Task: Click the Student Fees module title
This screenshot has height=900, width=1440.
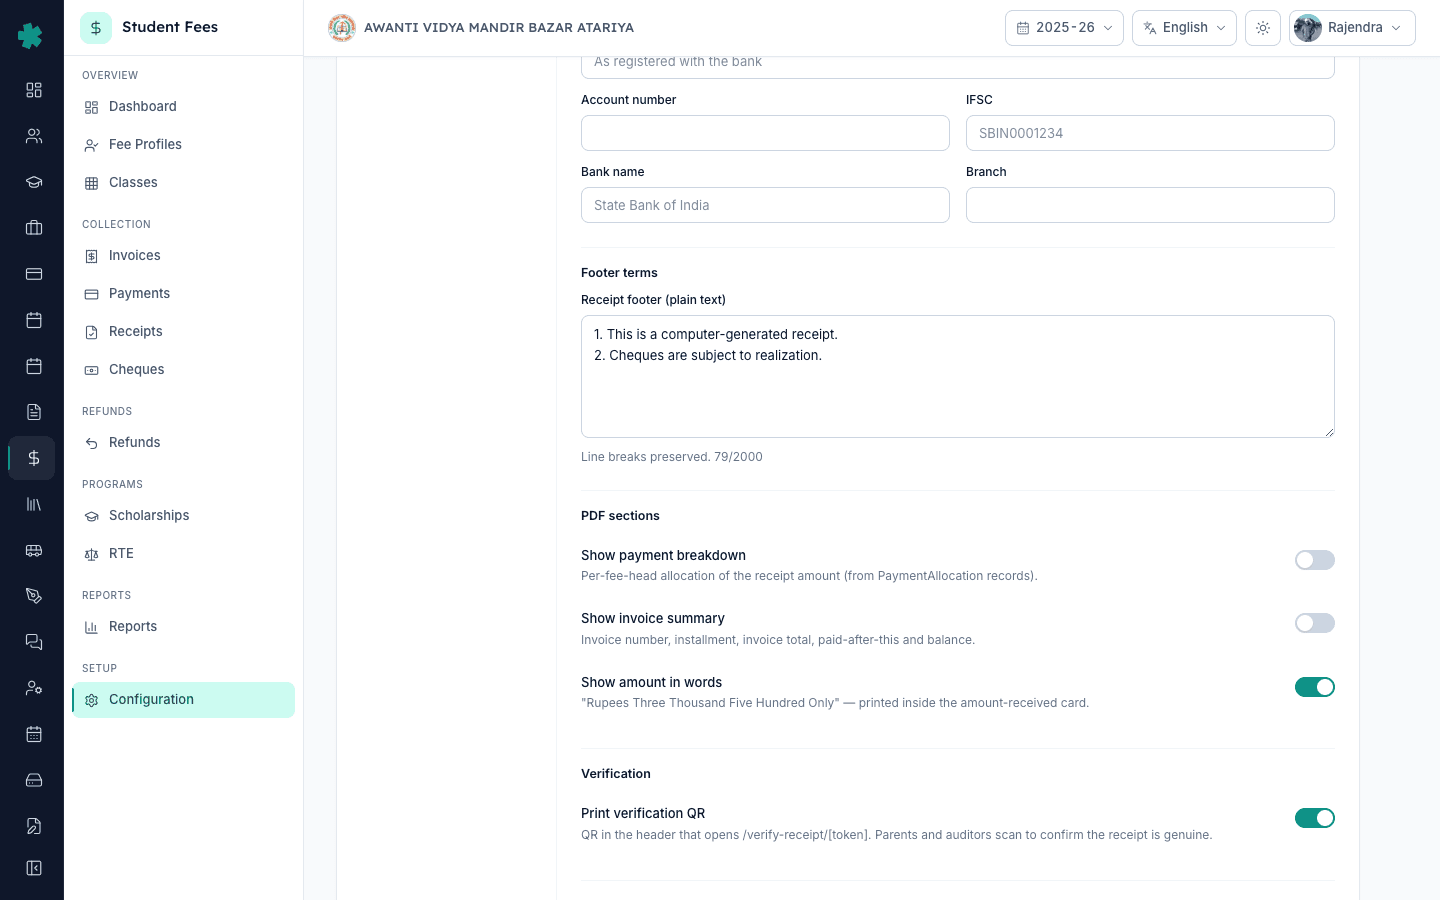Action: click(x=170, y=27)
